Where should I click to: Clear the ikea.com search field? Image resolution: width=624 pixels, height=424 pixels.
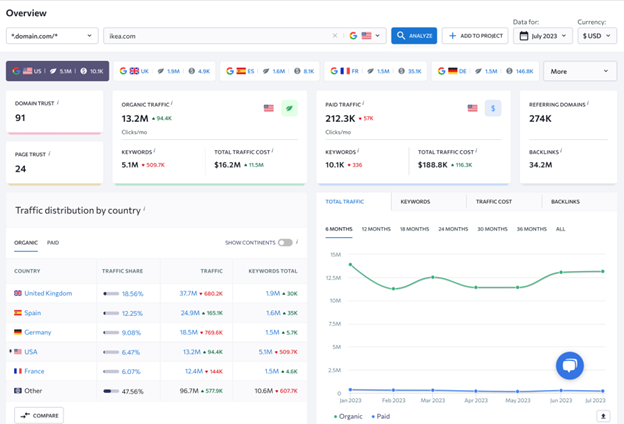pos(335,36)
